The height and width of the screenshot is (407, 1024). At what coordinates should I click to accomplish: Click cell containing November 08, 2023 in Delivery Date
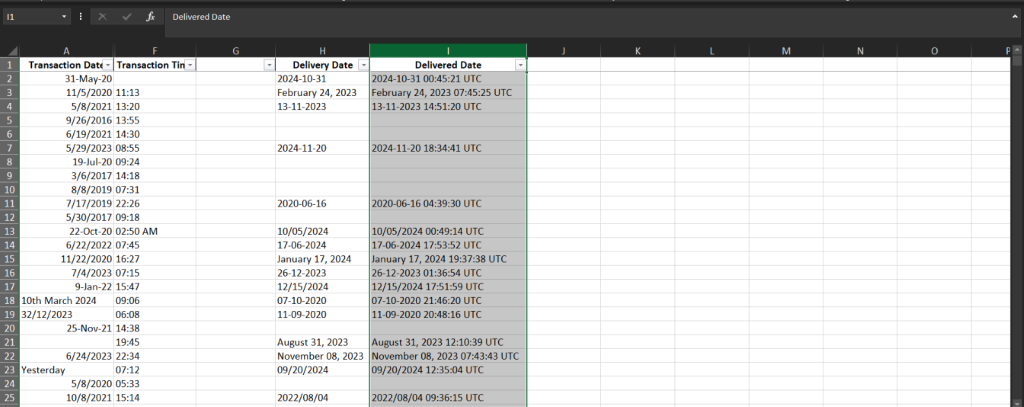click(322, 356)
